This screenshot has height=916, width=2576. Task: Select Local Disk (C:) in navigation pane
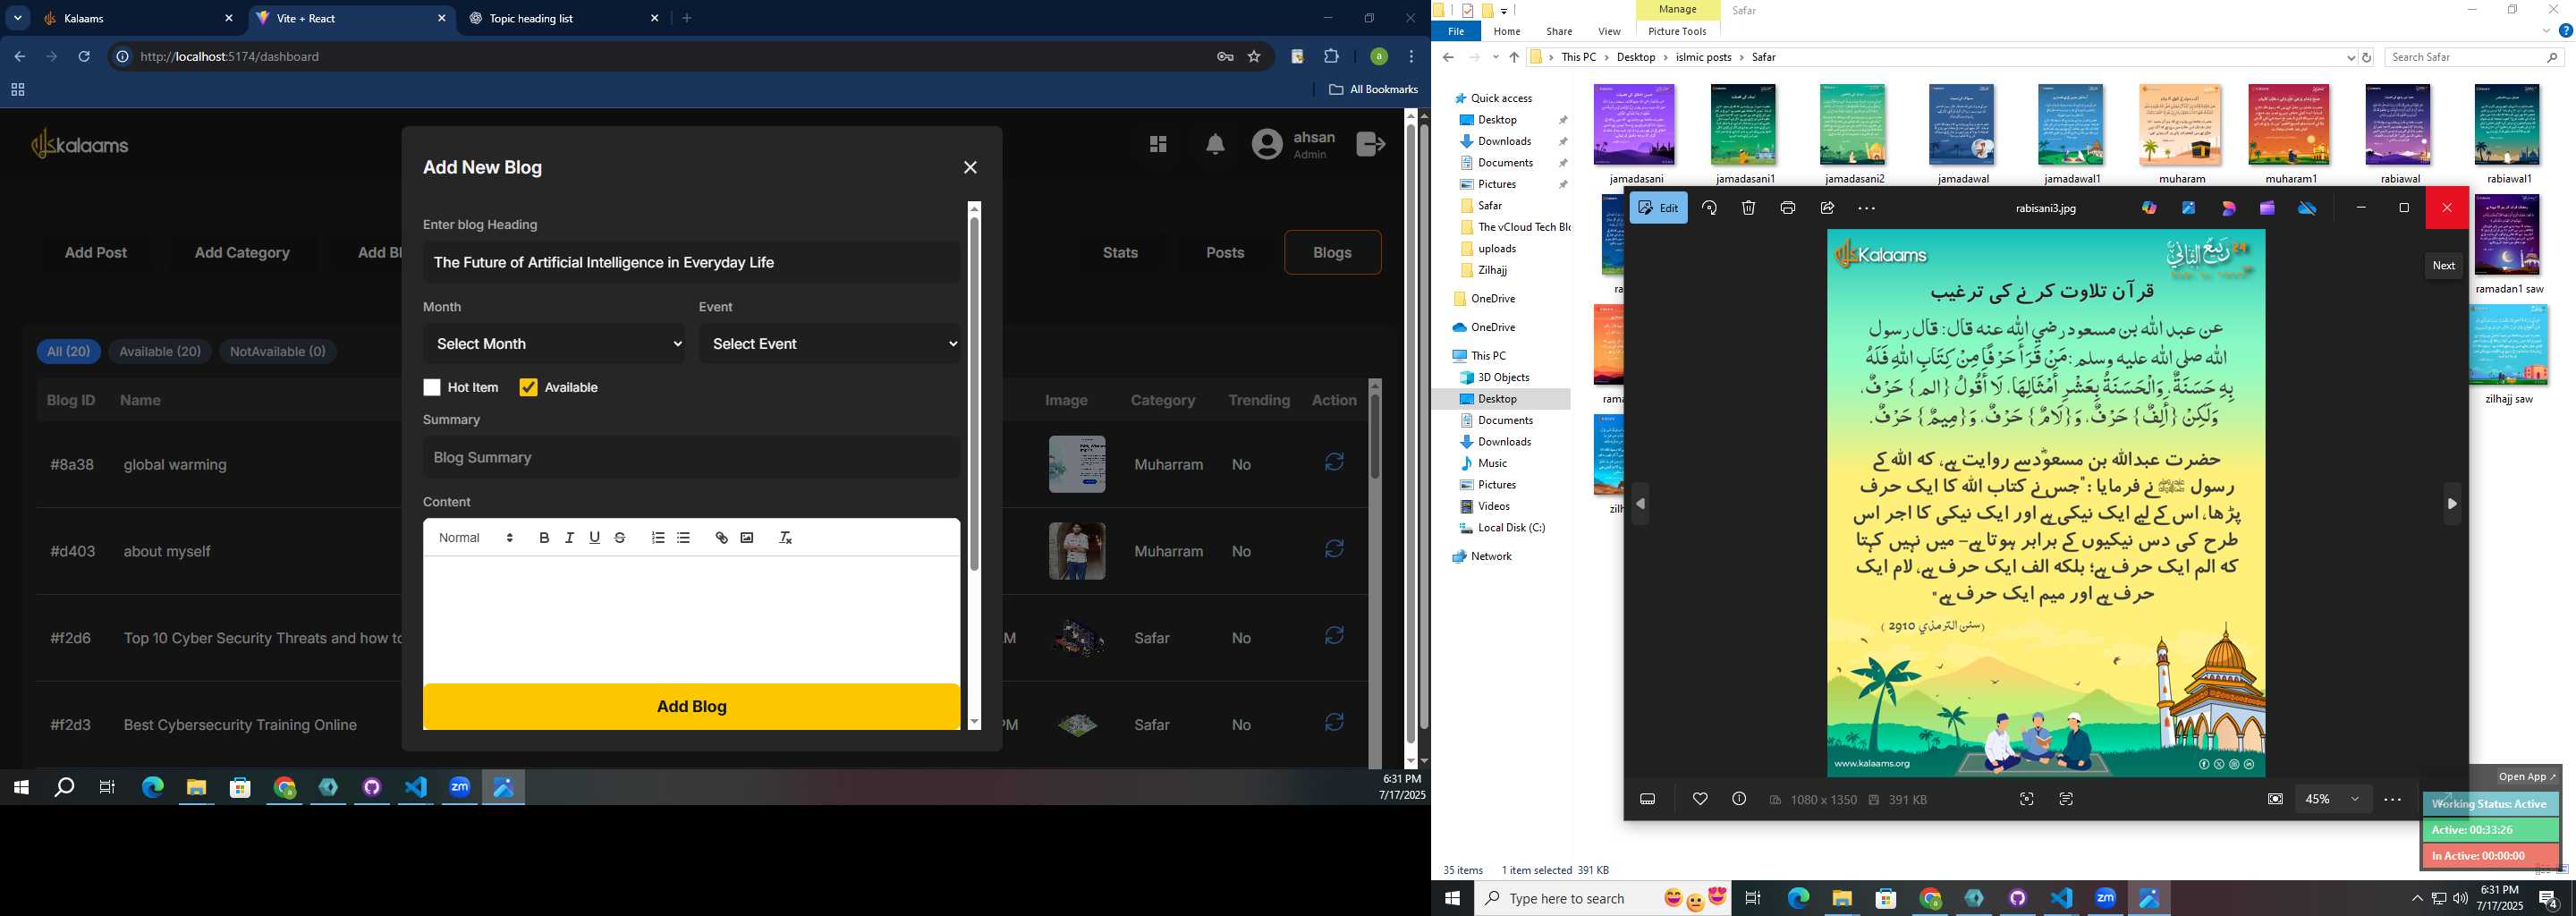[1511, 527]
